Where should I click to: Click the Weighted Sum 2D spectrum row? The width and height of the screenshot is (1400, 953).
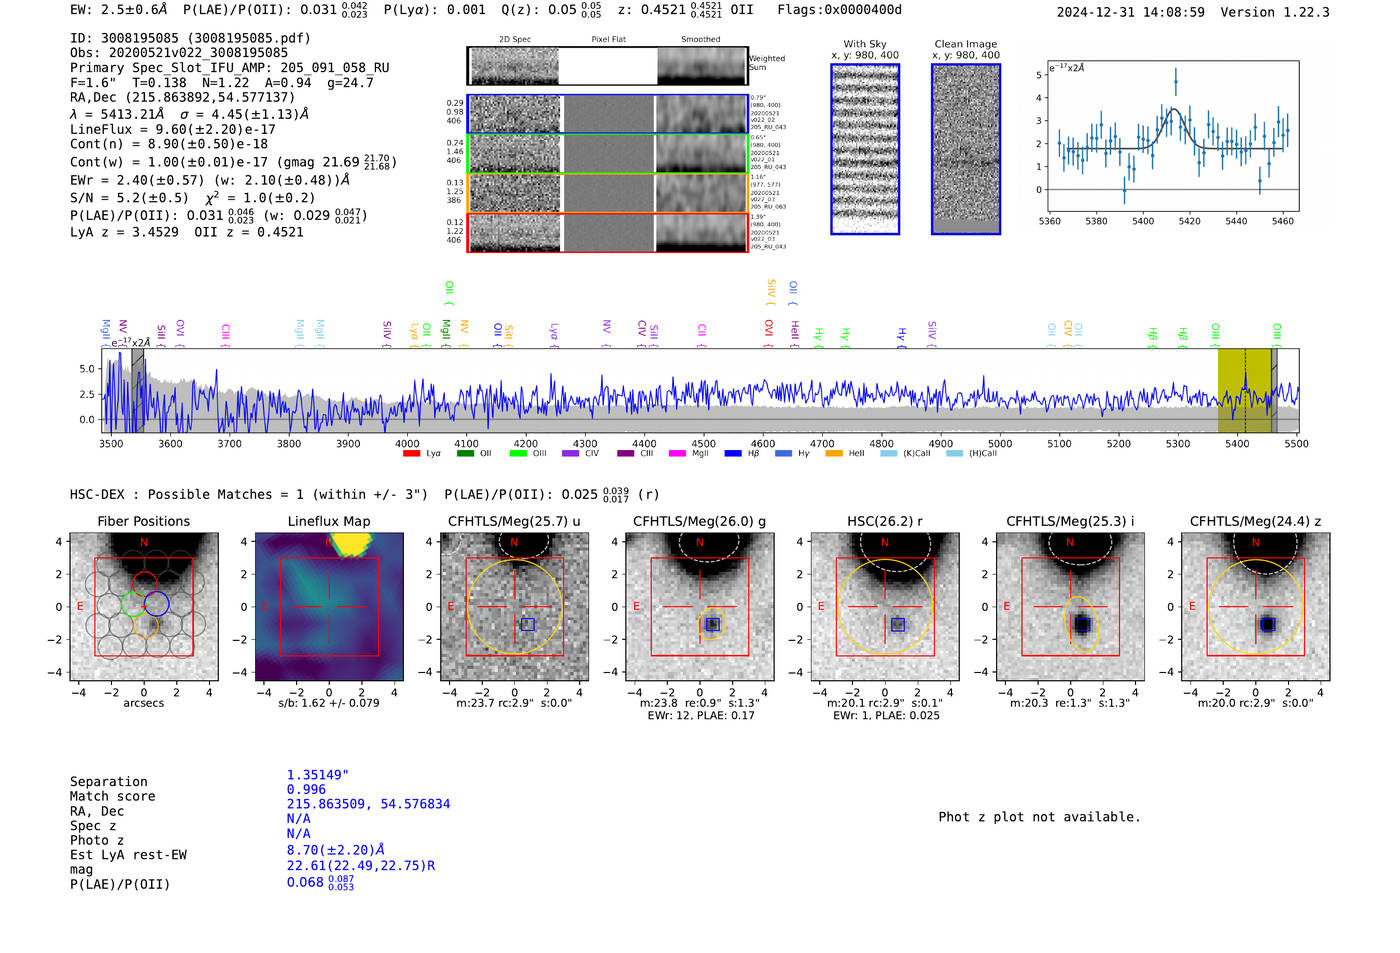[607, 66]
